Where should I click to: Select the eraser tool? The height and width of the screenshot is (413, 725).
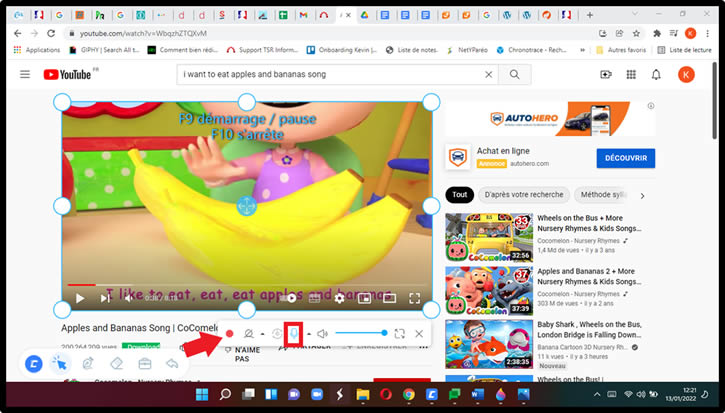117,364
